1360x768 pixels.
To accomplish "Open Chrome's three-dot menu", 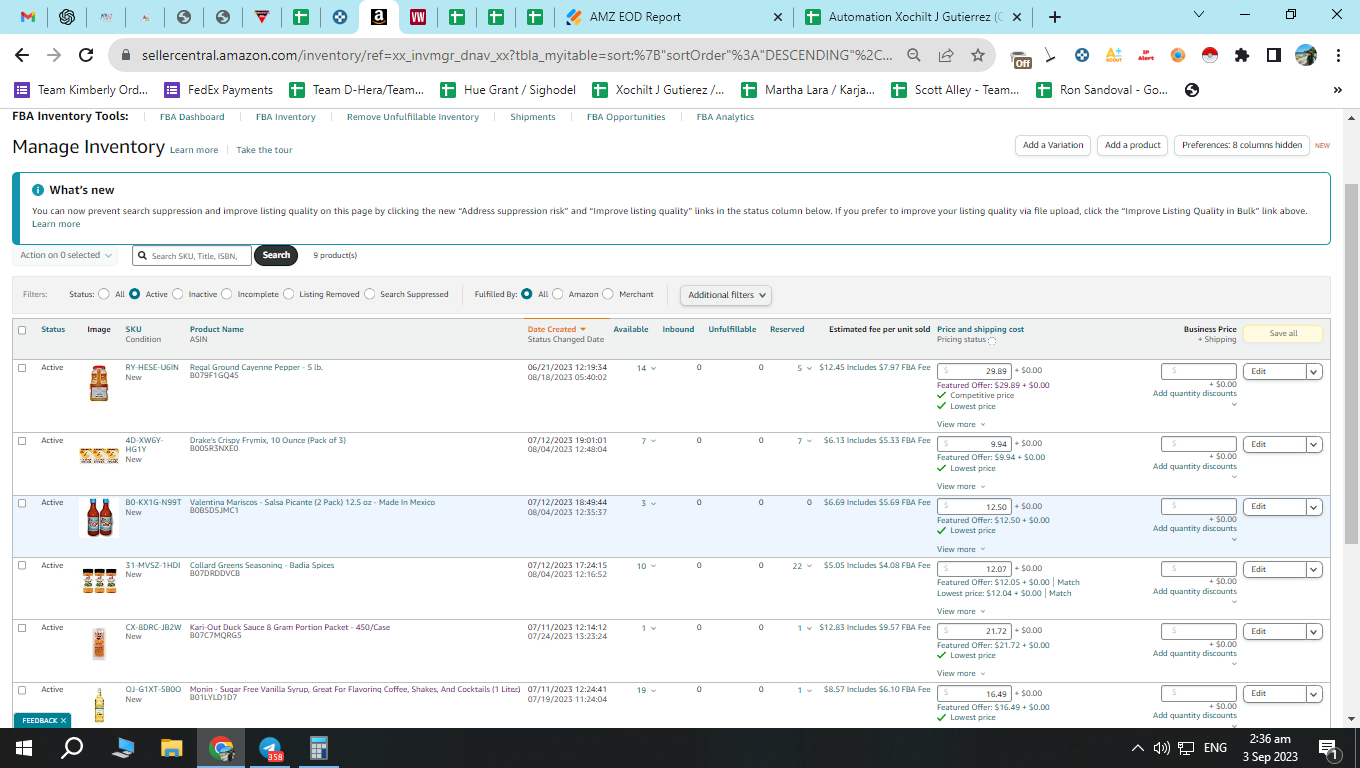I will tap(1338, 56).
